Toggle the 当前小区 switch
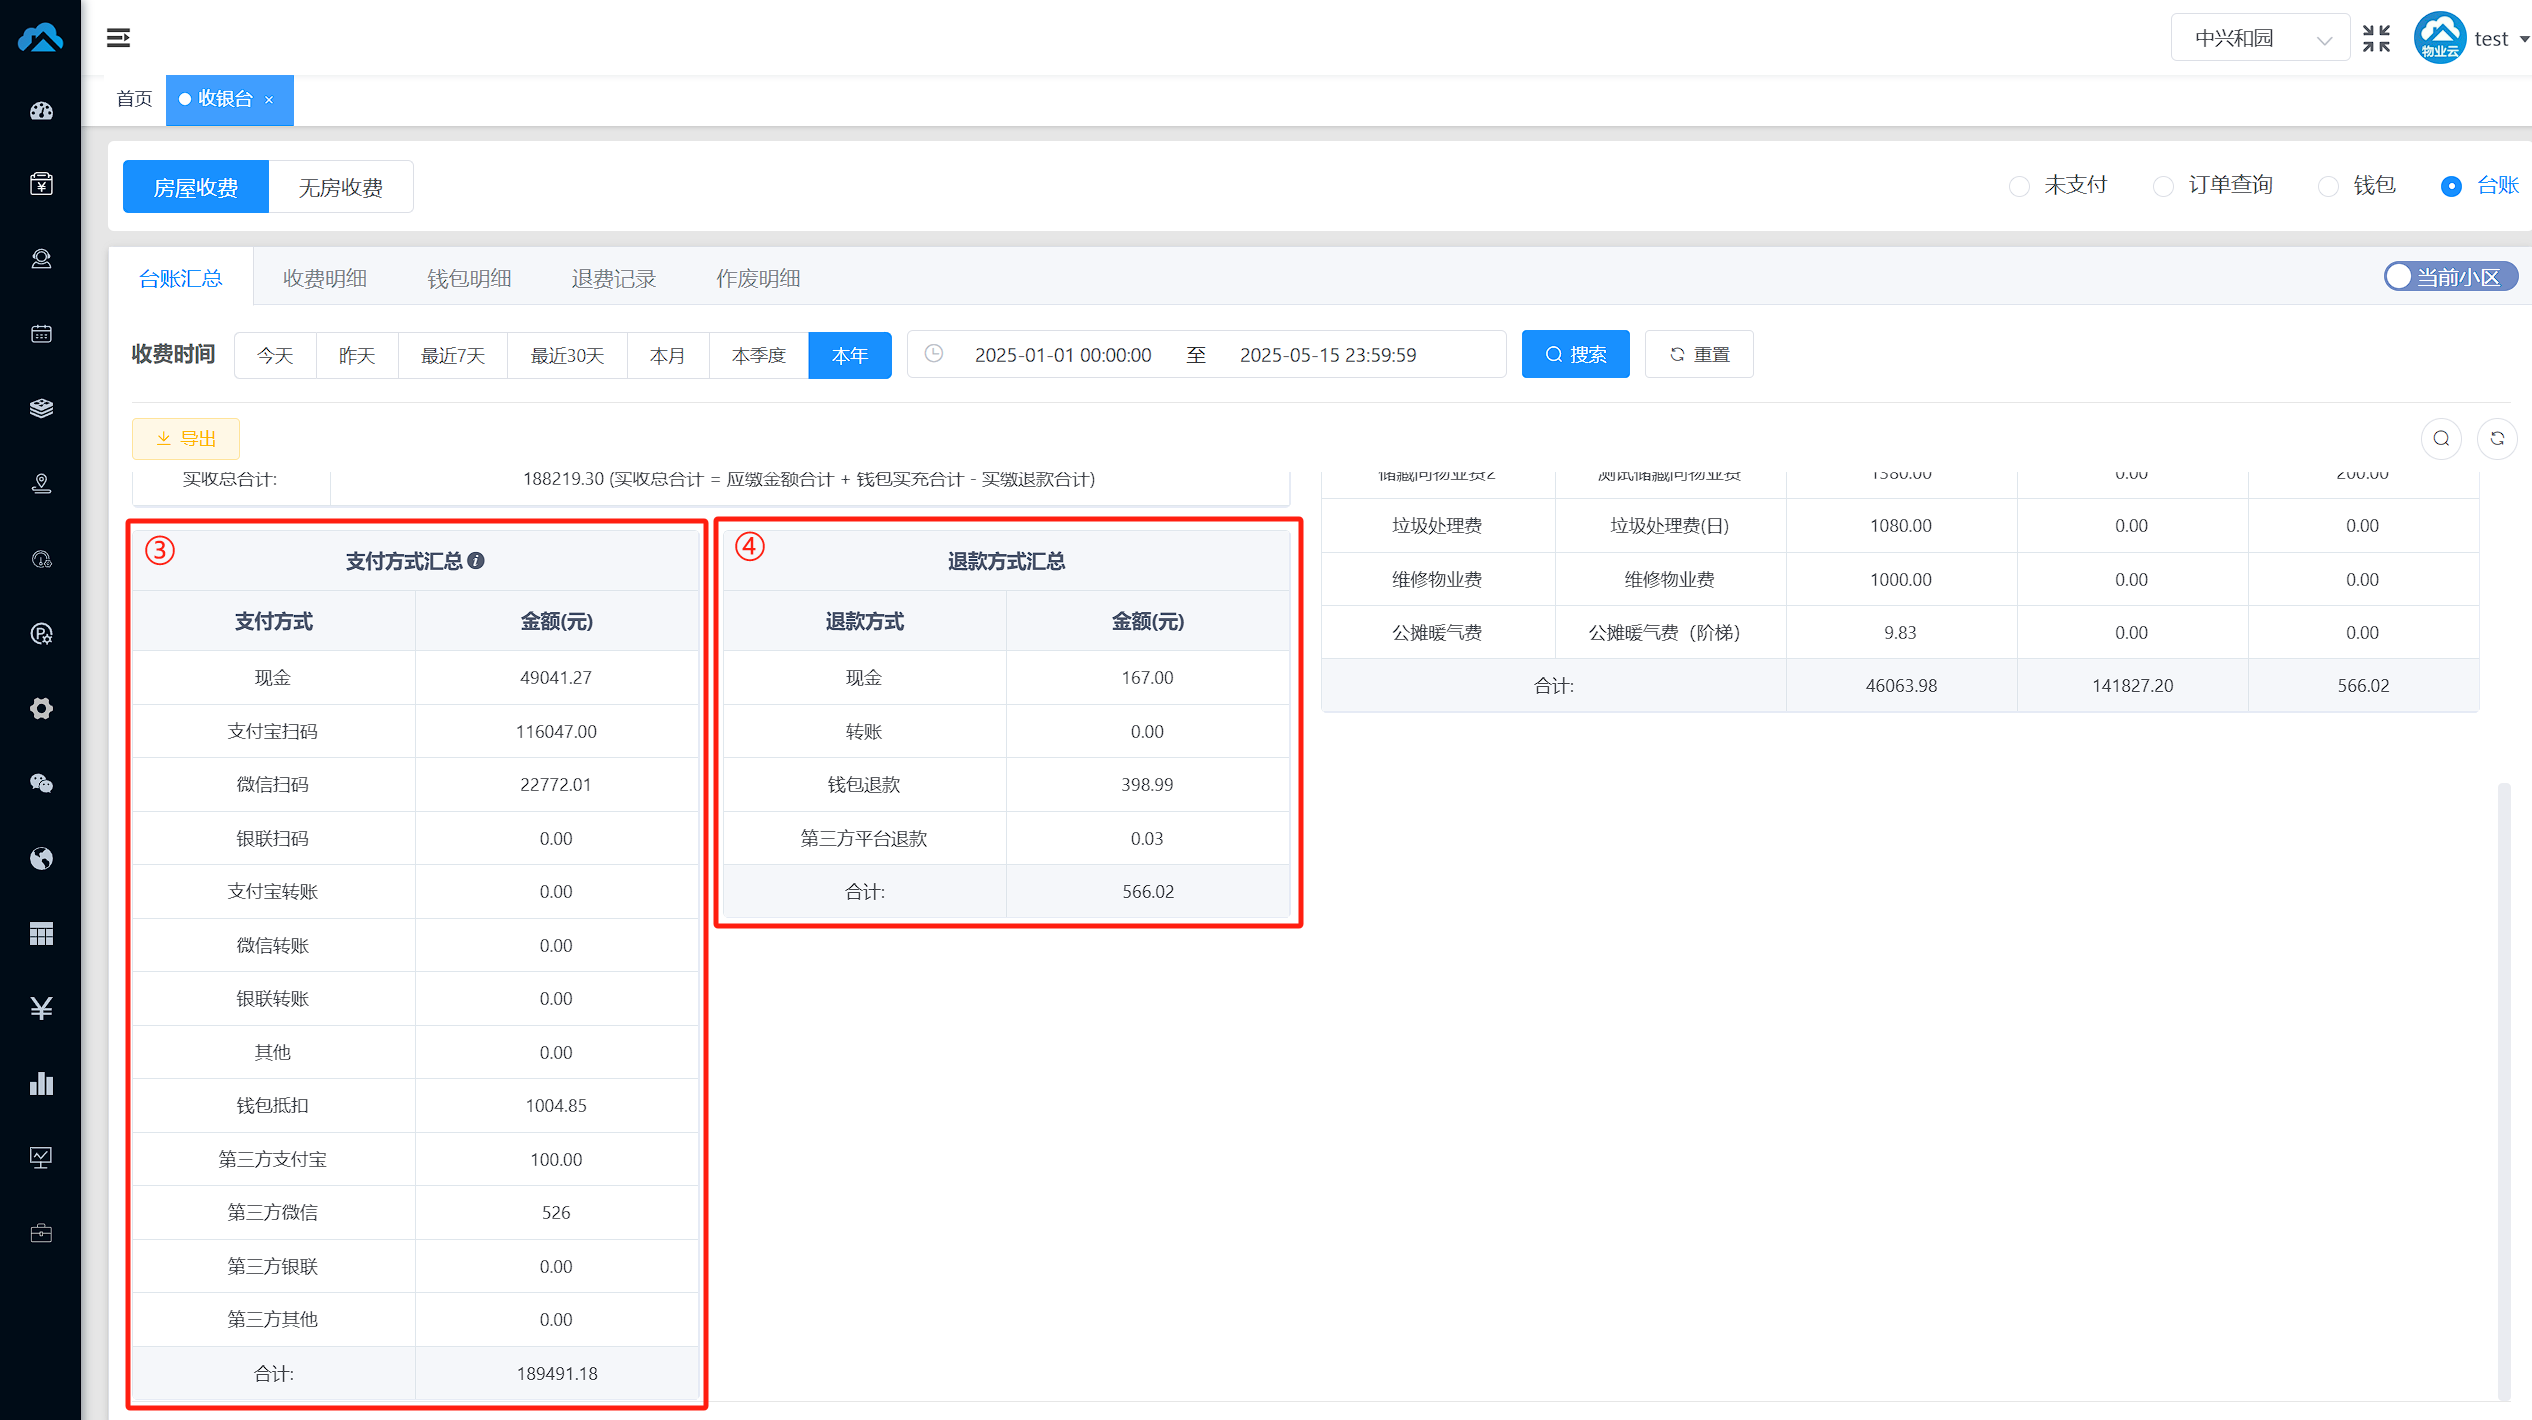The image size is (2532, 1420). [2450, 277]
